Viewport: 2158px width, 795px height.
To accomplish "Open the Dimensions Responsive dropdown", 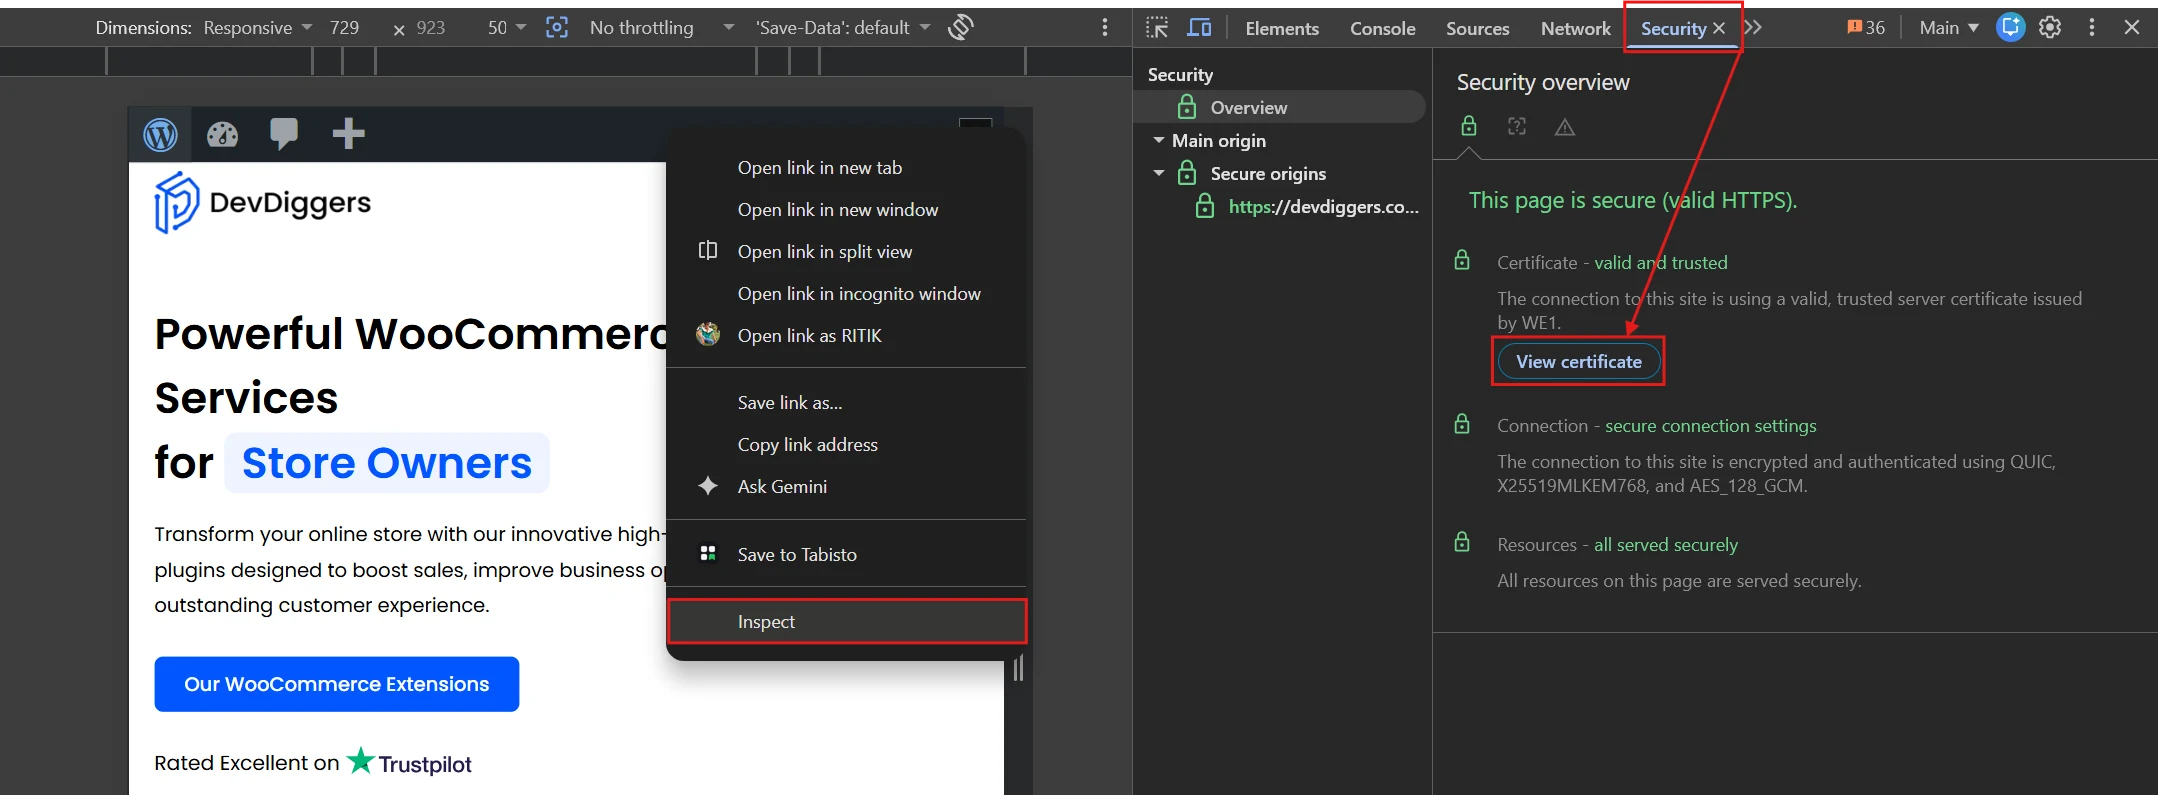I will [258, 28].
